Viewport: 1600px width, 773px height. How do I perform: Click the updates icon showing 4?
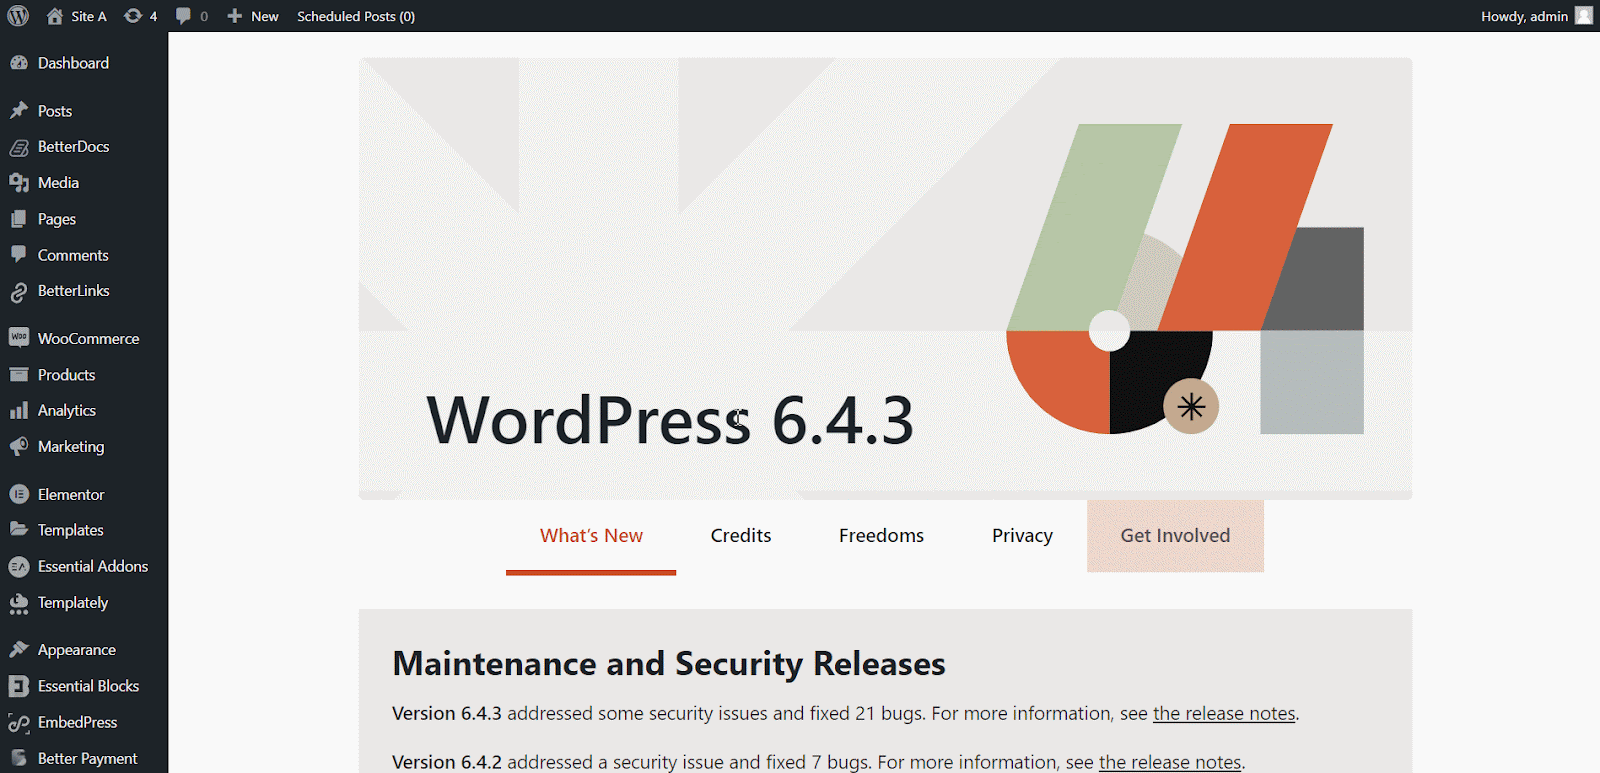click(133, 16)
